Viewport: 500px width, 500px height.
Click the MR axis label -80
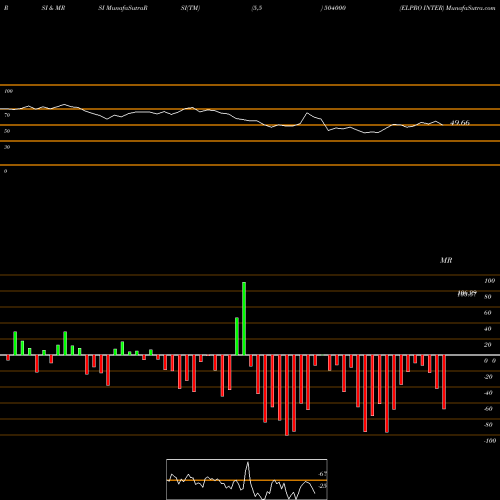[488, 425]
